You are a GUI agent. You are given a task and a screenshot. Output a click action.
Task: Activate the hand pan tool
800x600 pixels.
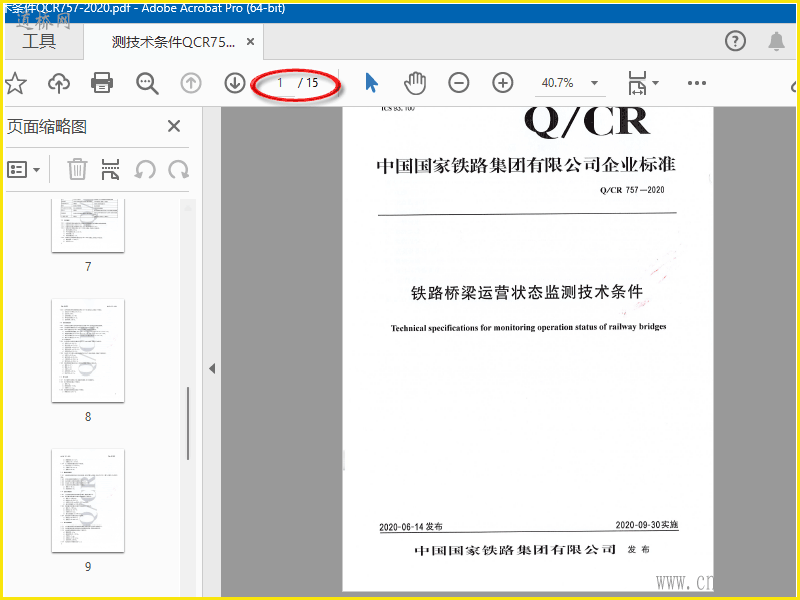415,83
